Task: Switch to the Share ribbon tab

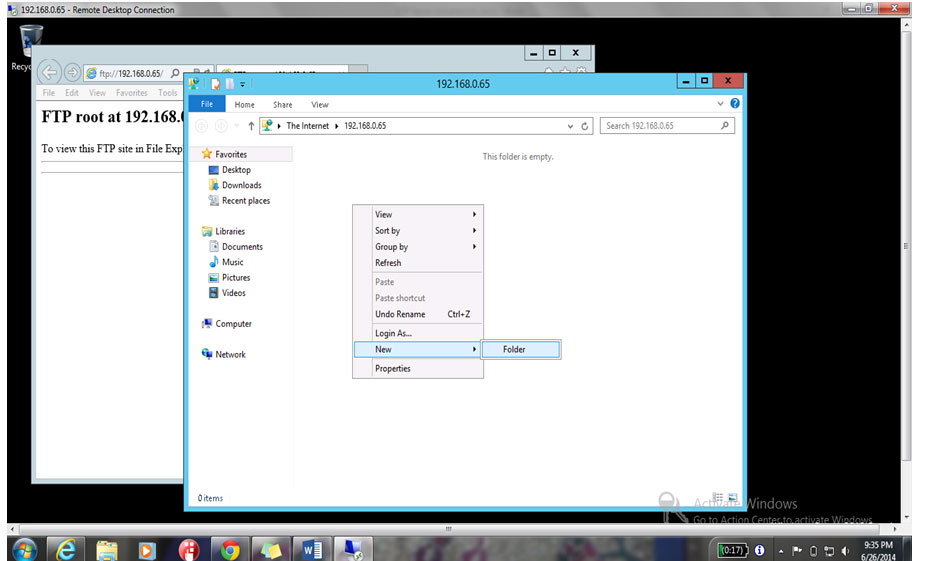Action: 283,105
